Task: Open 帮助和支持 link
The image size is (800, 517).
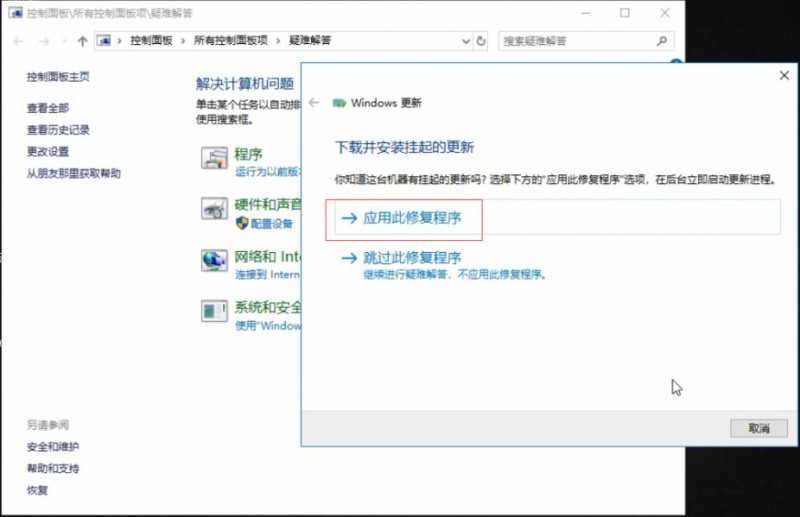Action: point(53,469)
